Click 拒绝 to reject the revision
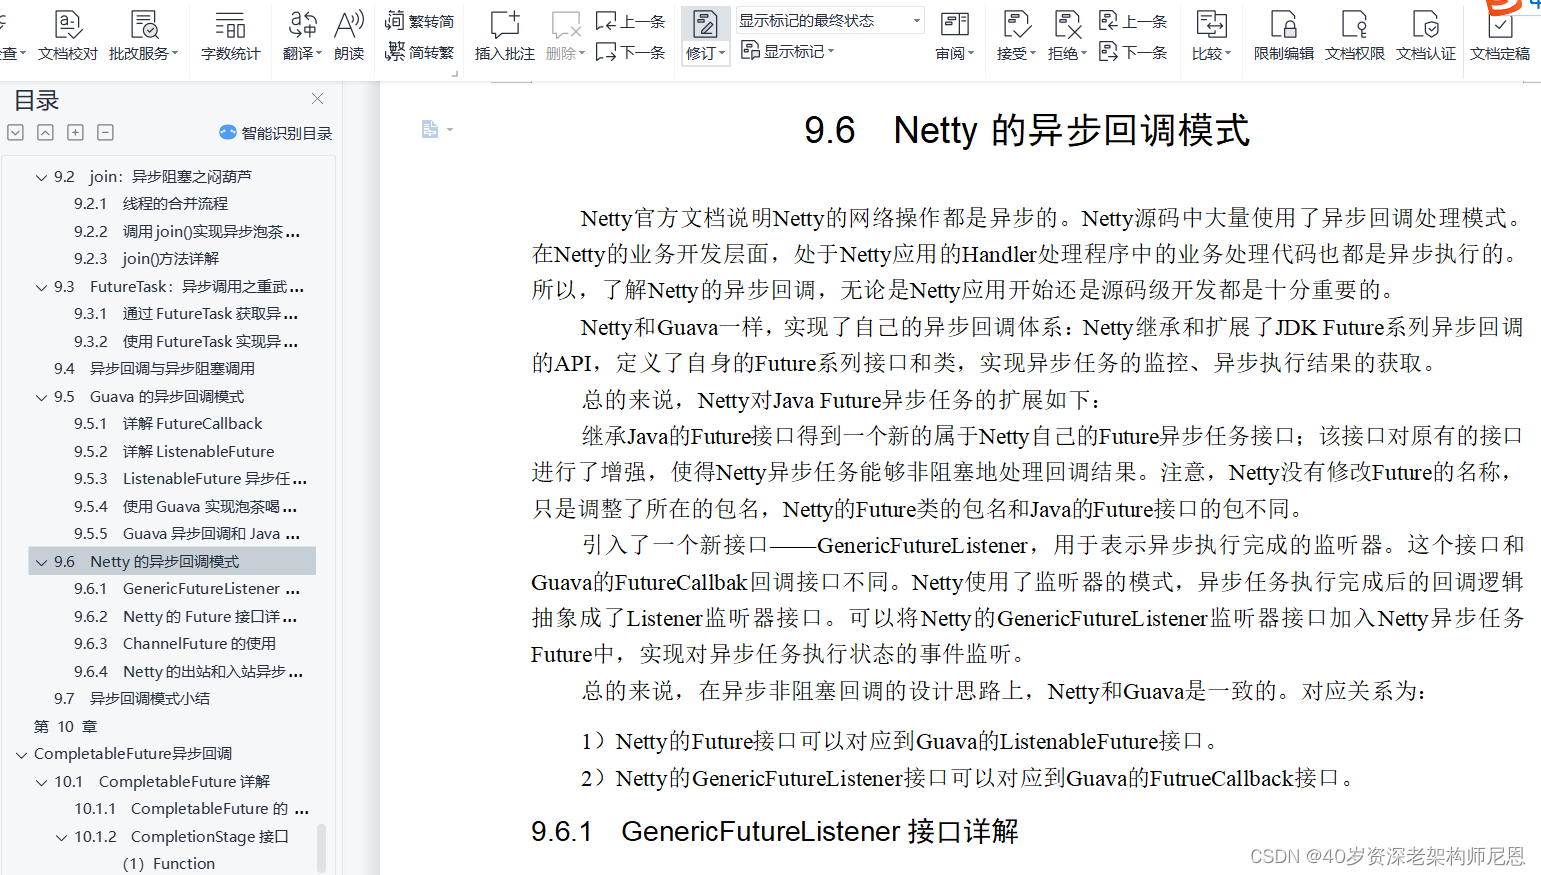 (x=1067, y=35)
